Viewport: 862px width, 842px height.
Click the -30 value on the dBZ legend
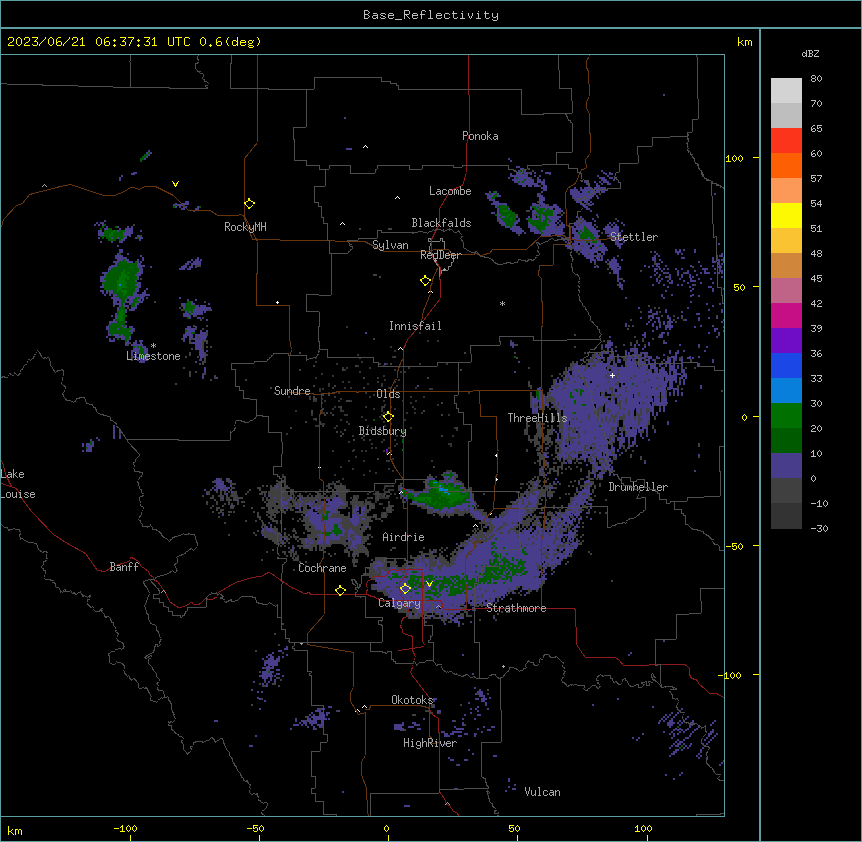(819, 529)
